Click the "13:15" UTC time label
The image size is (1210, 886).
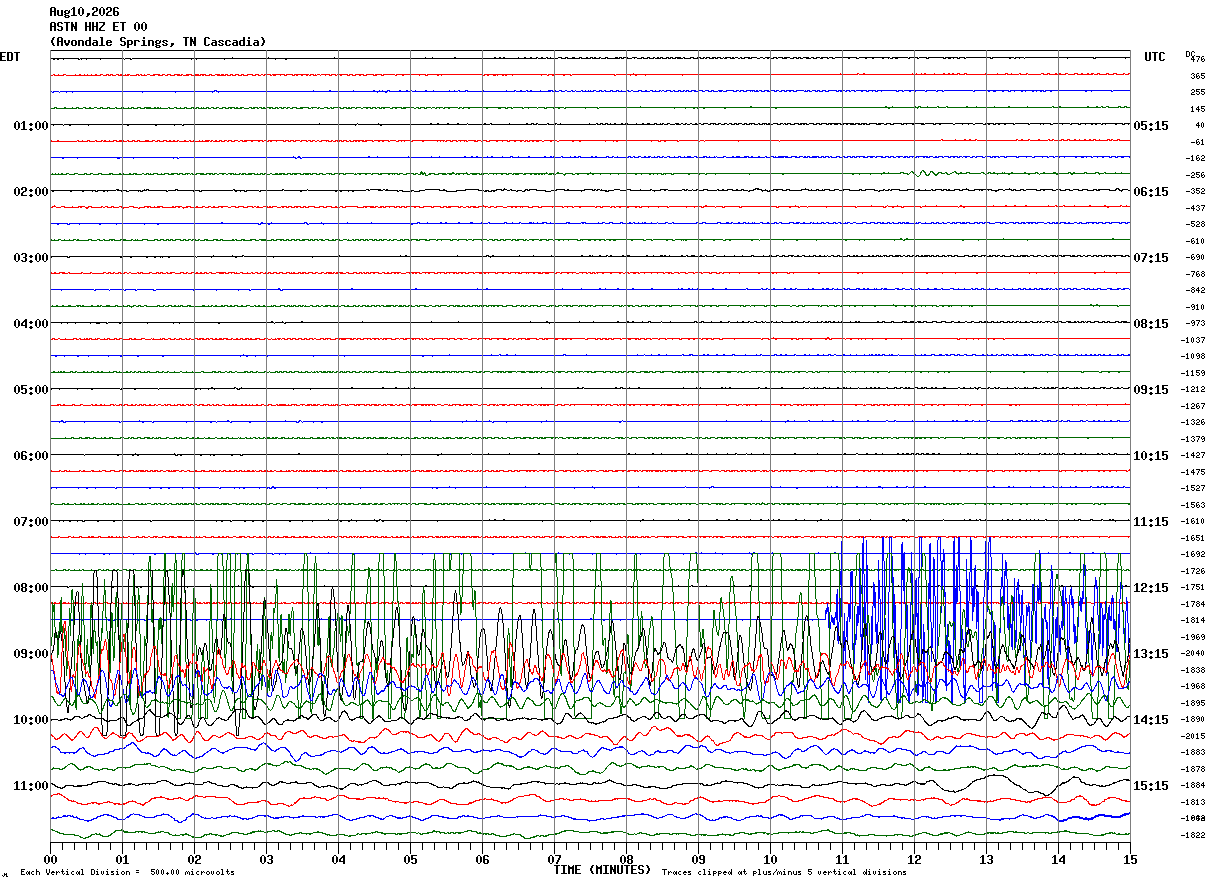click(1150, 654)
